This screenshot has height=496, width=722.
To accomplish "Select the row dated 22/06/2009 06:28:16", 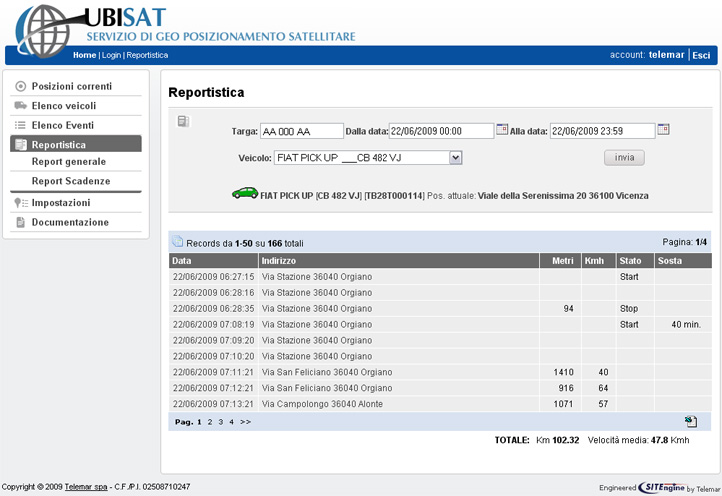I will coord(440,293).
